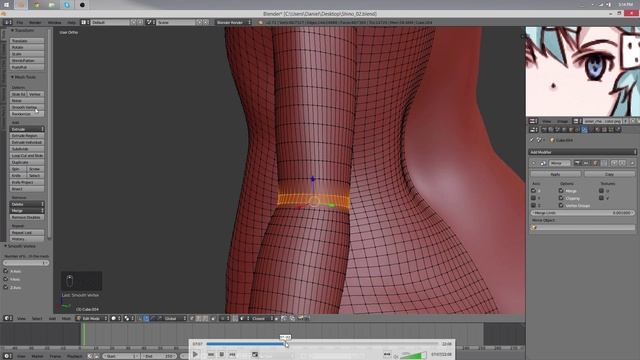Viewport: 640px width, 360px height.
Task: Open the Window menu
Action: (54, 22)
